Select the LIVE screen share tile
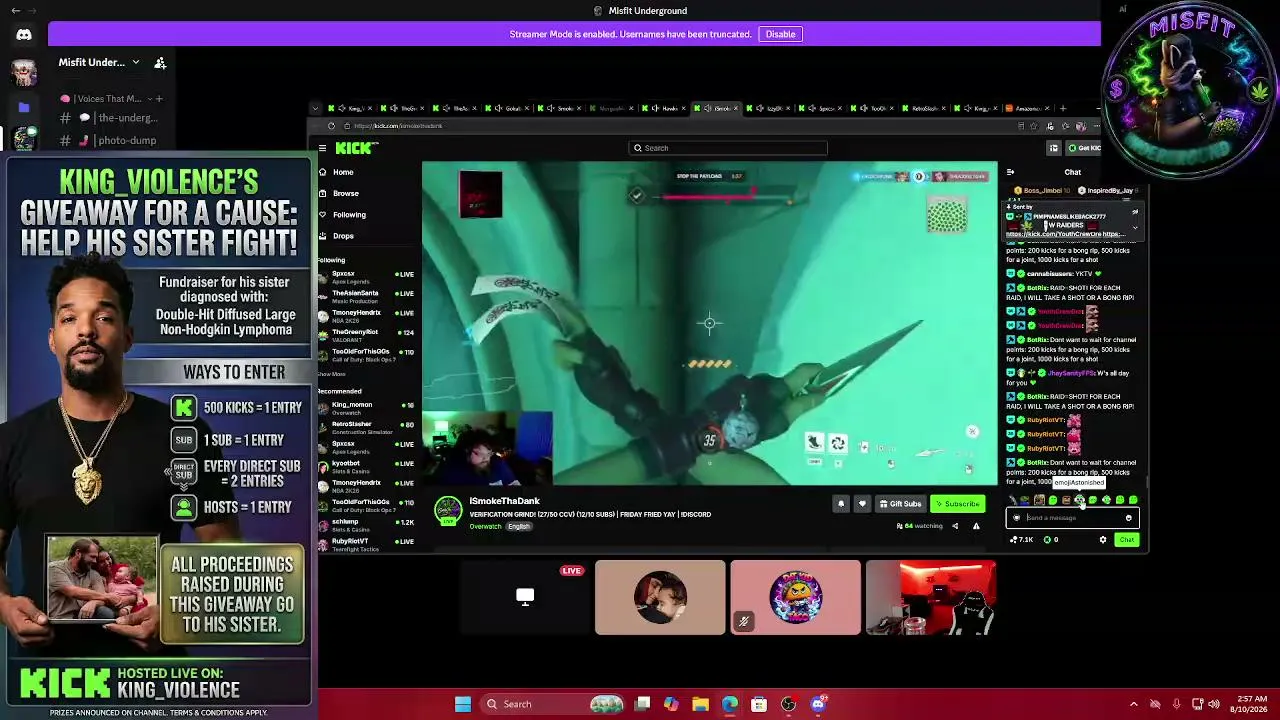Screen dimensions: 1280x720 click(x=525, y=598)
